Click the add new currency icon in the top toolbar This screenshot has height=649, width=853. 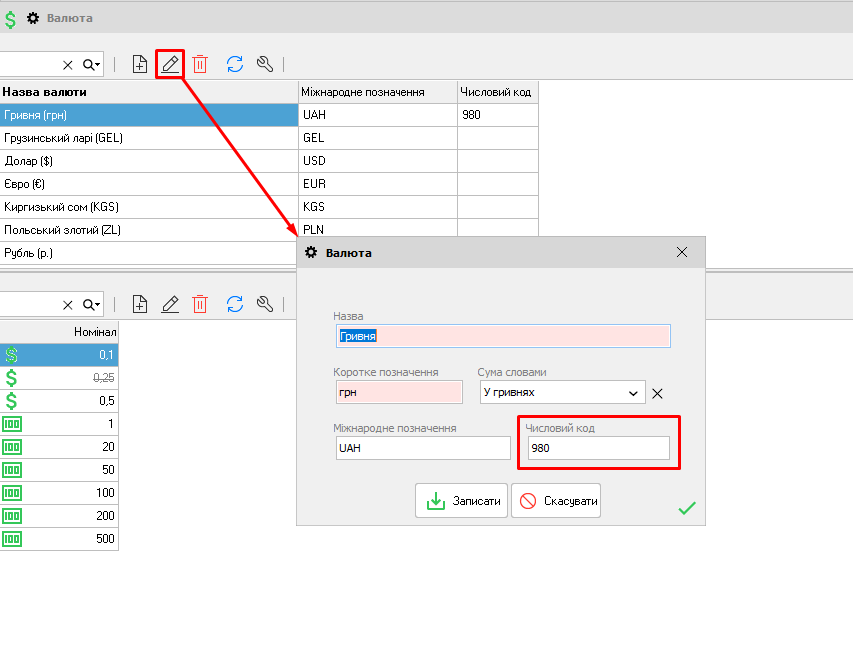pyautogui.click(x=140, y=64)
